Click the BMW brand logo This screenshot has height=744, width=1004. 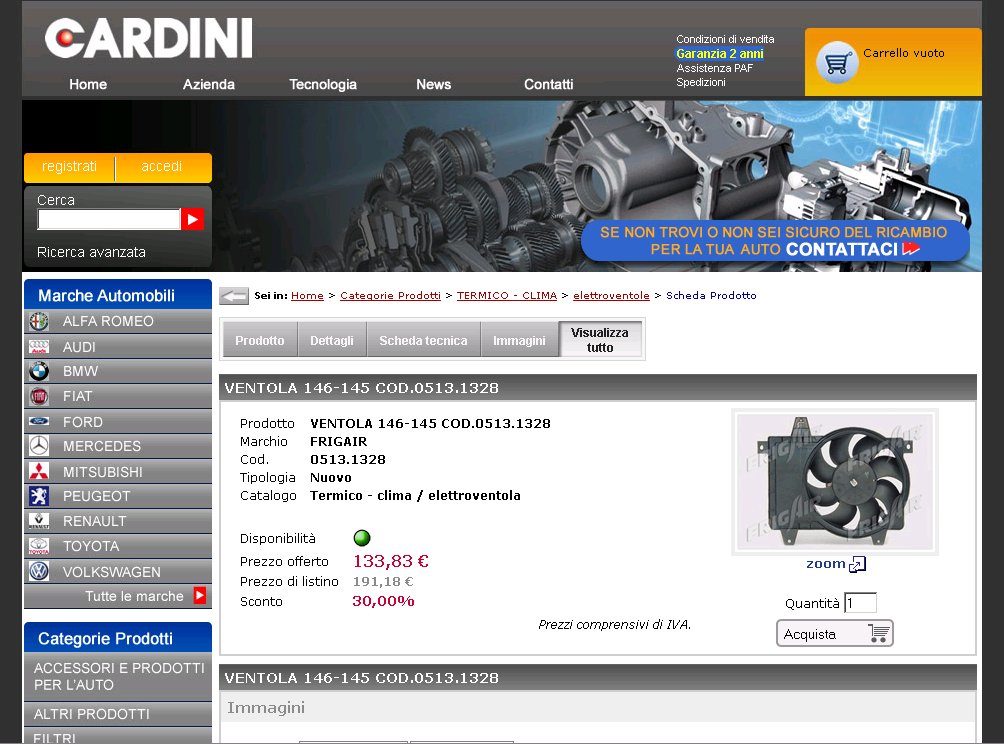click(39, 371)
